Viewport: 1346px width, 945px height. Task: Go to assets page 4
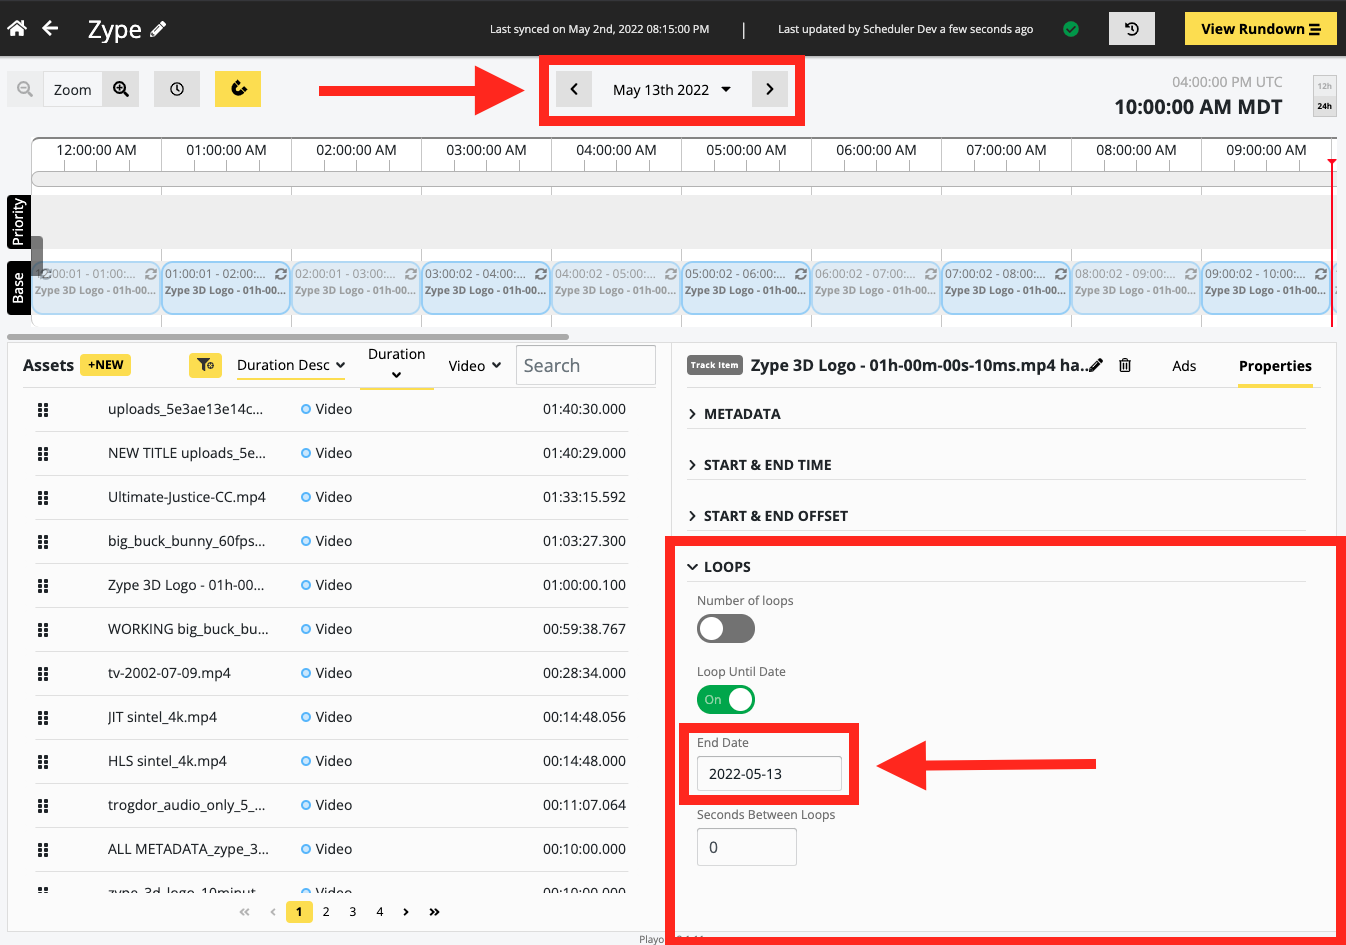(380, 912)
